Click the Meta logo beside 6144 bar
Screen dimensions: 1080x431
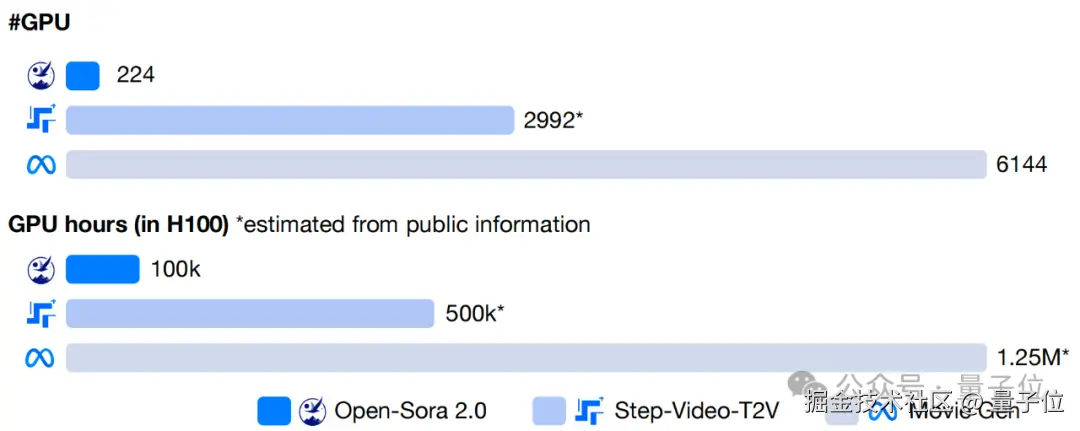(41, 165)
